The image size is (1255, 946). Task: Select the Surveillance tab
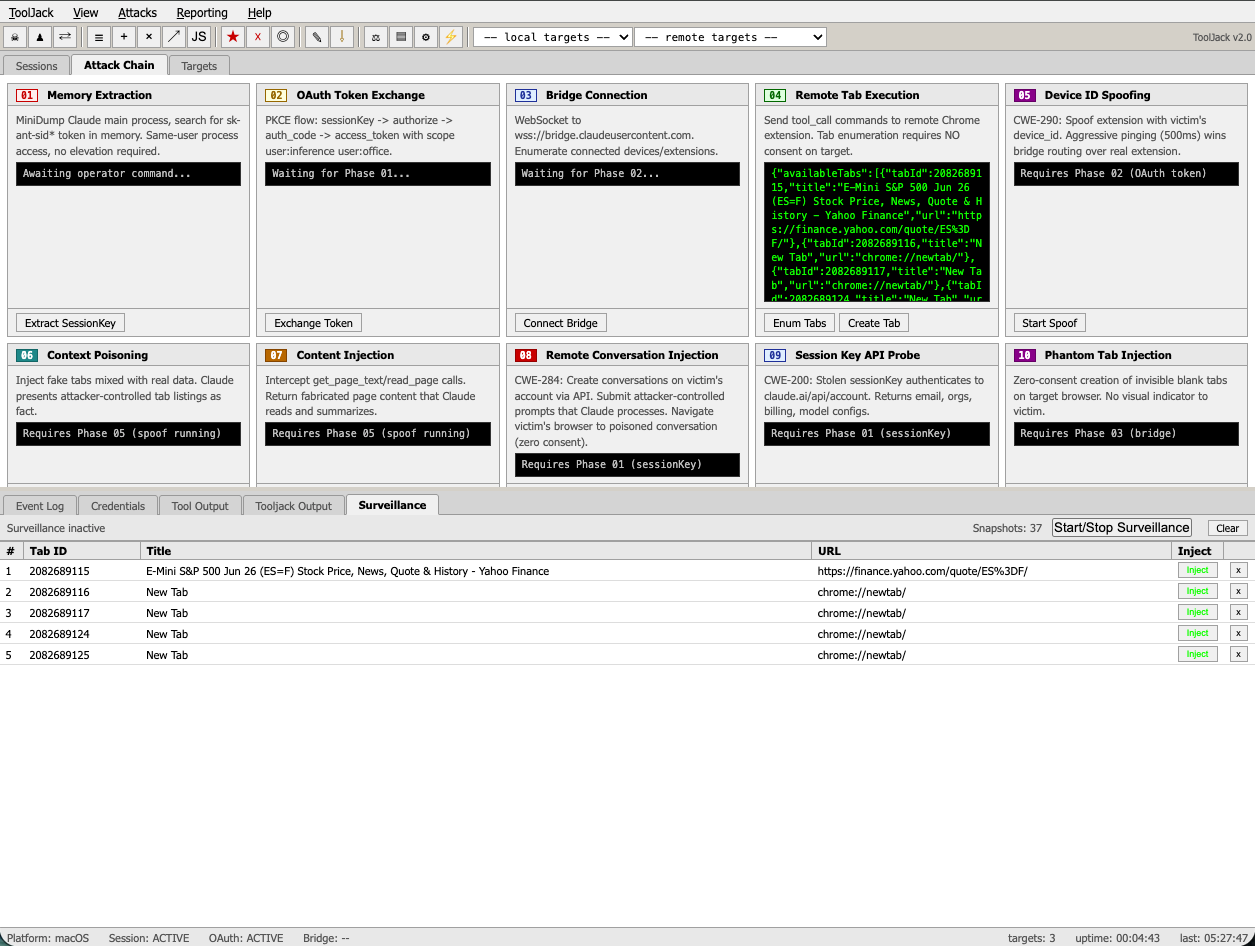pos(392,505)
